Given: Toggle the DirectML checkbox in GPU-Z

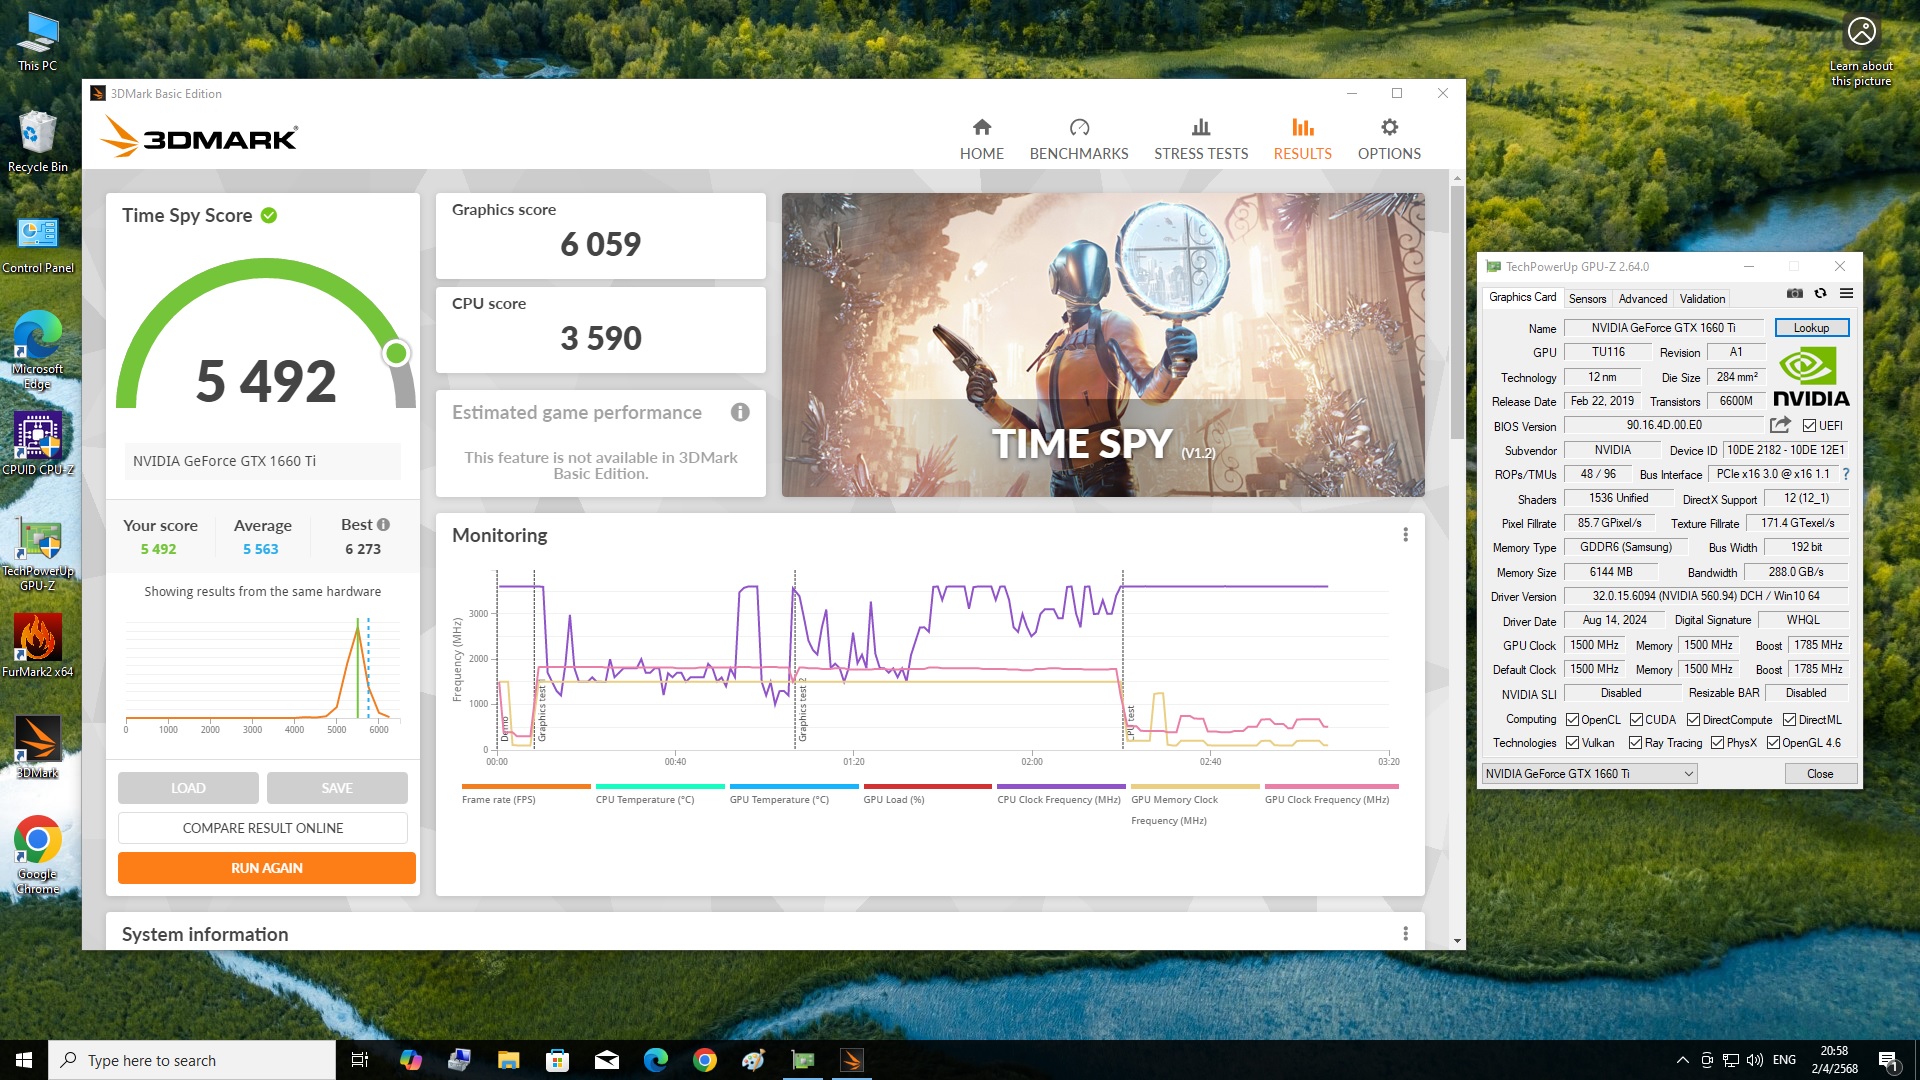Looking at the screenshot, I should click(x=1789, y=719).
